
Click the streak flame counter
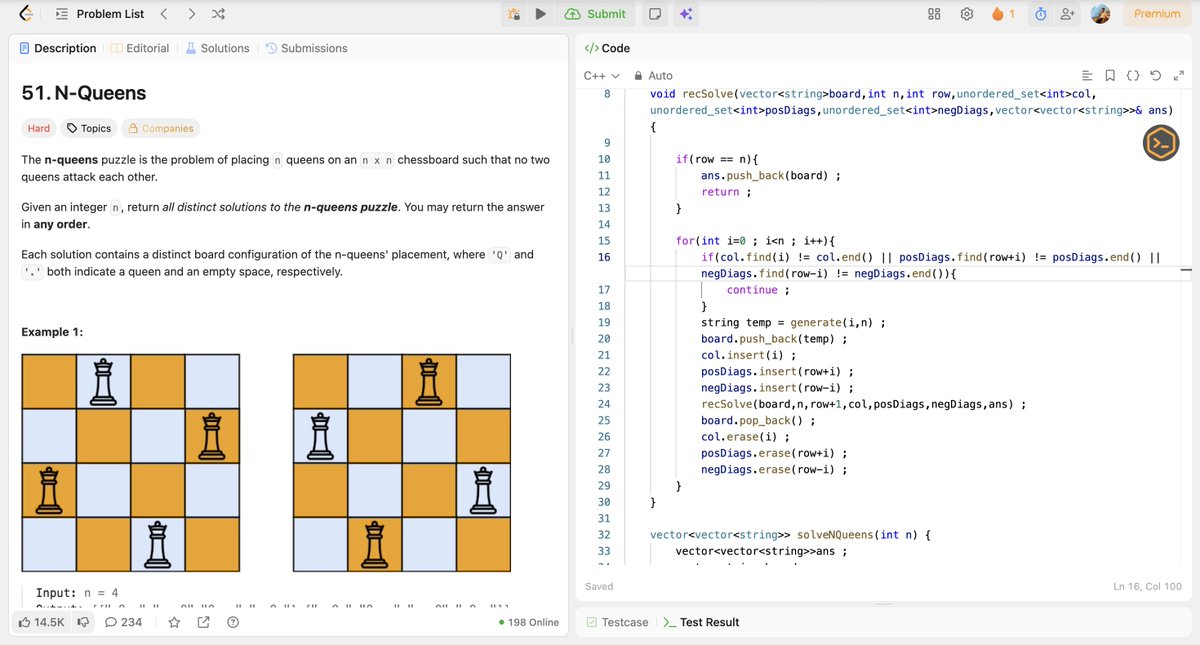pyautogui.click(x=1003, y=14)
